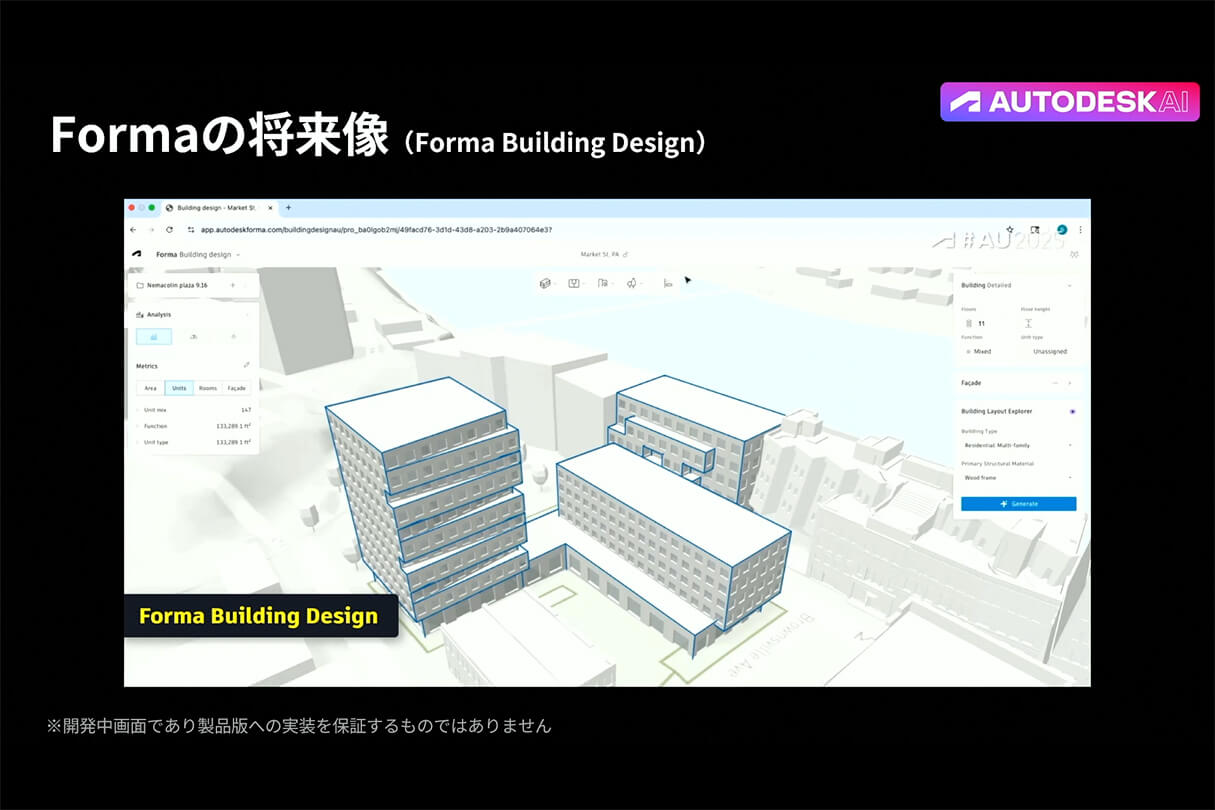The height and width of the screenshot is (810, 1215).
Task: Select the building massing tool in toolbar
Action: click(545, 283)
